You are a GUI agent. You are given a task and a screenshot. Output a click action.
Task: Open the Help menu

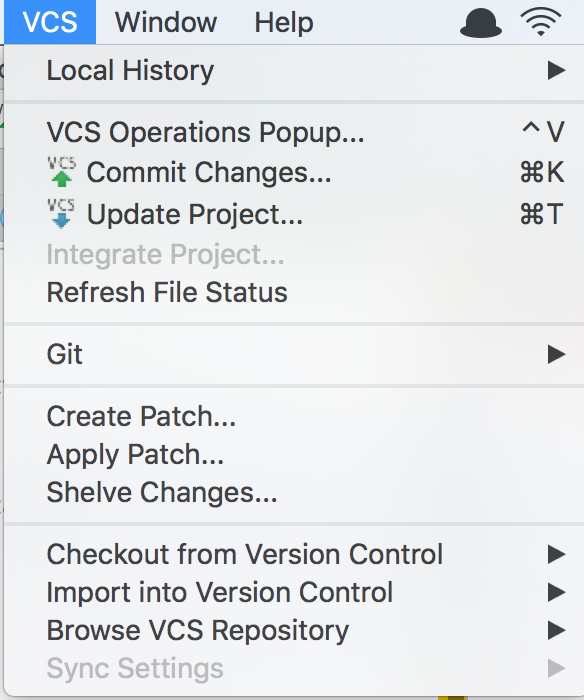284,22
